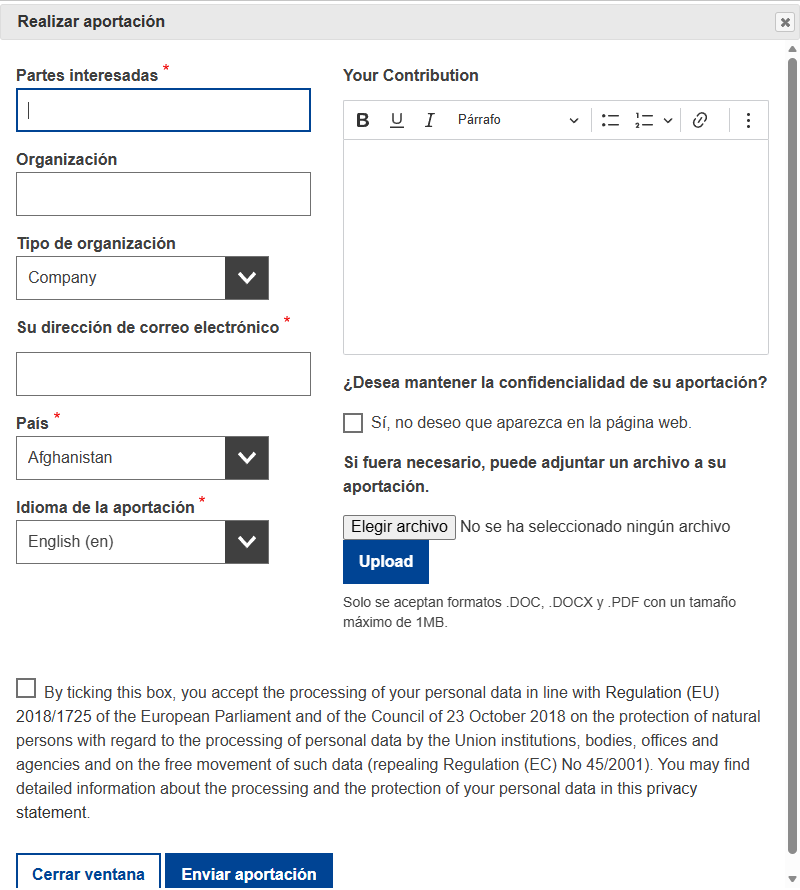This screenshot has height=890, width=800.
Task: Open the Párrafo style dropdown
Action: (517, 120)
